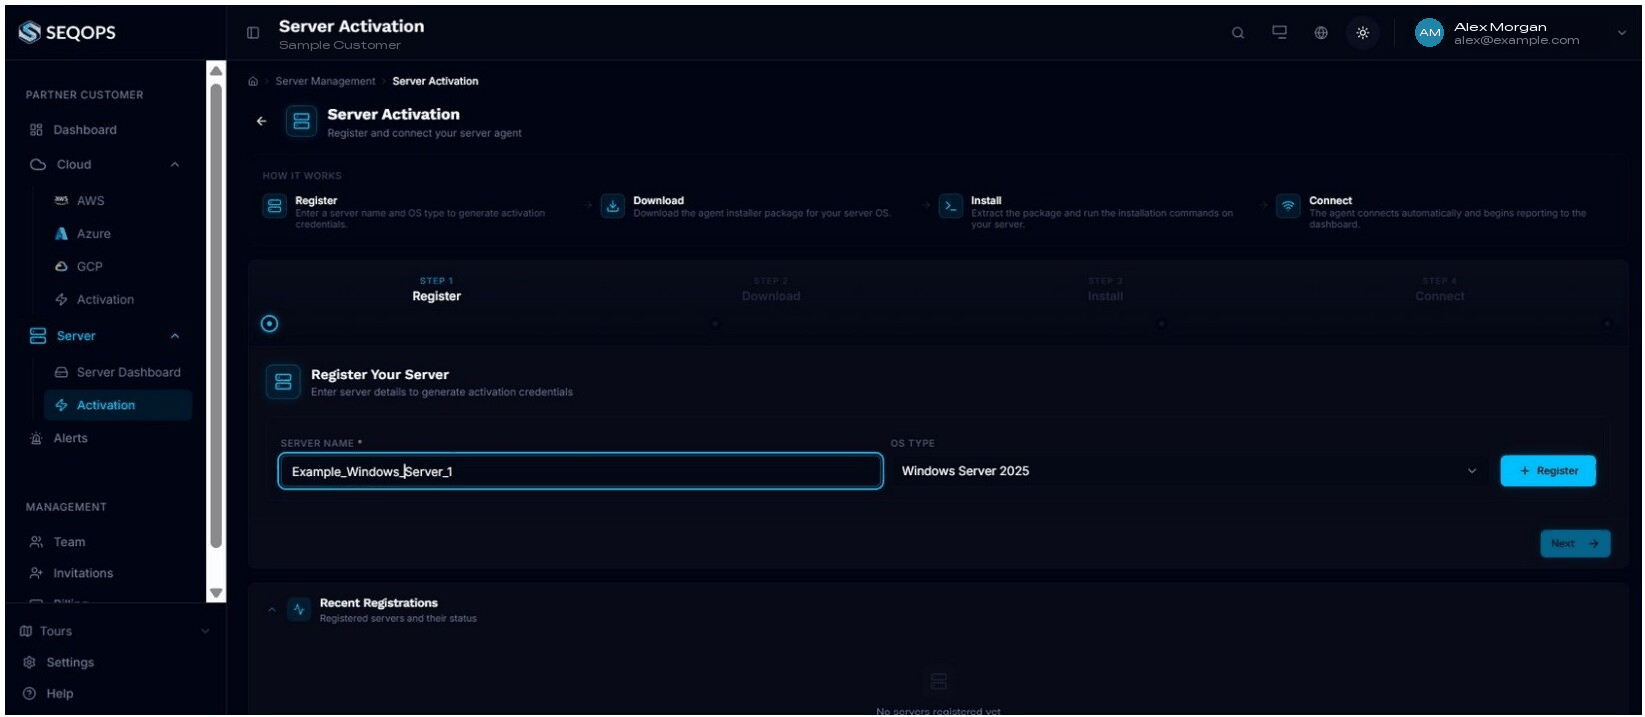The image size is (1645, 717).
Task: Toggle light theme sun icon
Action: [1362, 33]
